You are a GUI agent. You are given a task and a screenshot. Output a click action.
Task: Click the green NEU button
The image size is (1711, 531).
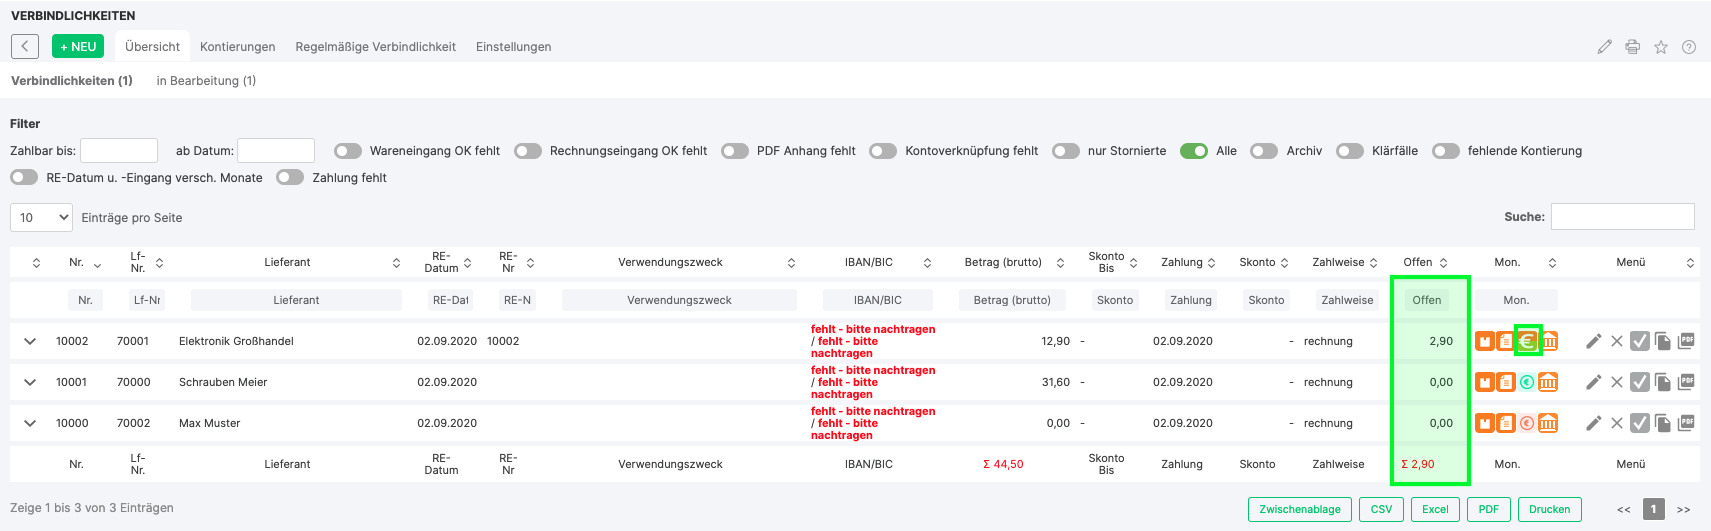[x=78, y=47]
